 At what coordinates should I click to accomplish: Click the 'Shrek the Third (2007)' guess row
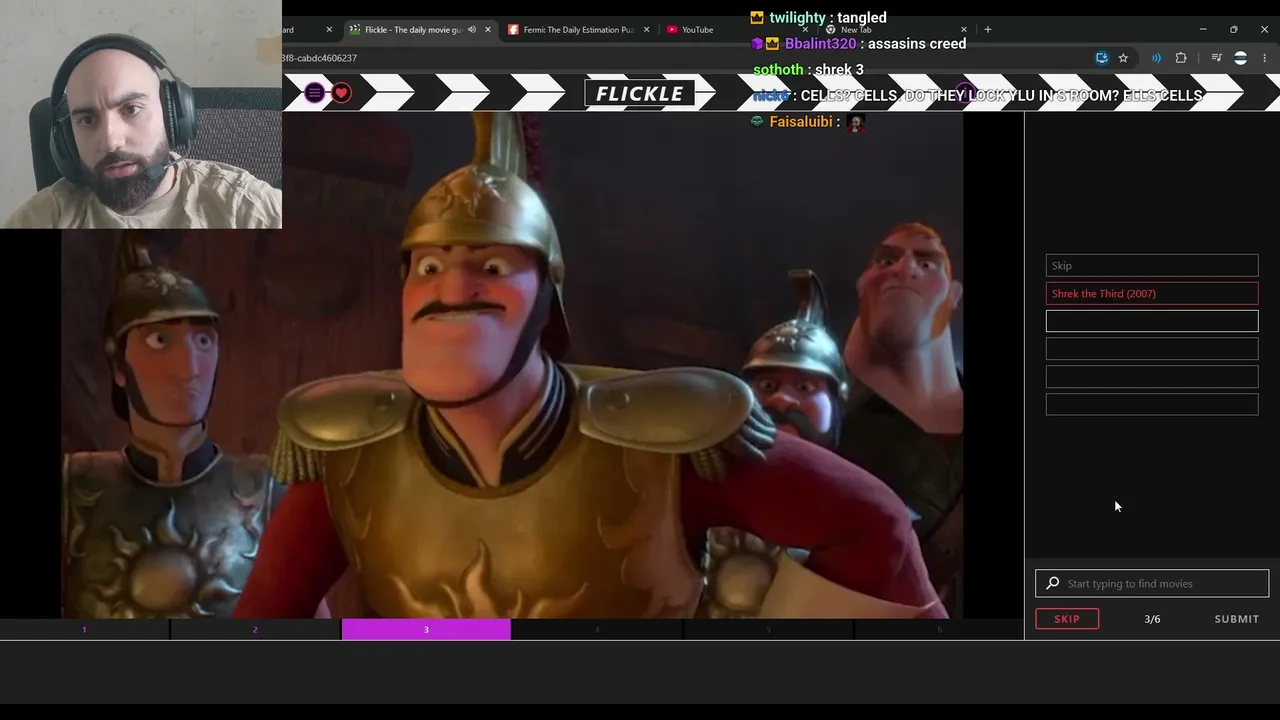point(1152,294)
